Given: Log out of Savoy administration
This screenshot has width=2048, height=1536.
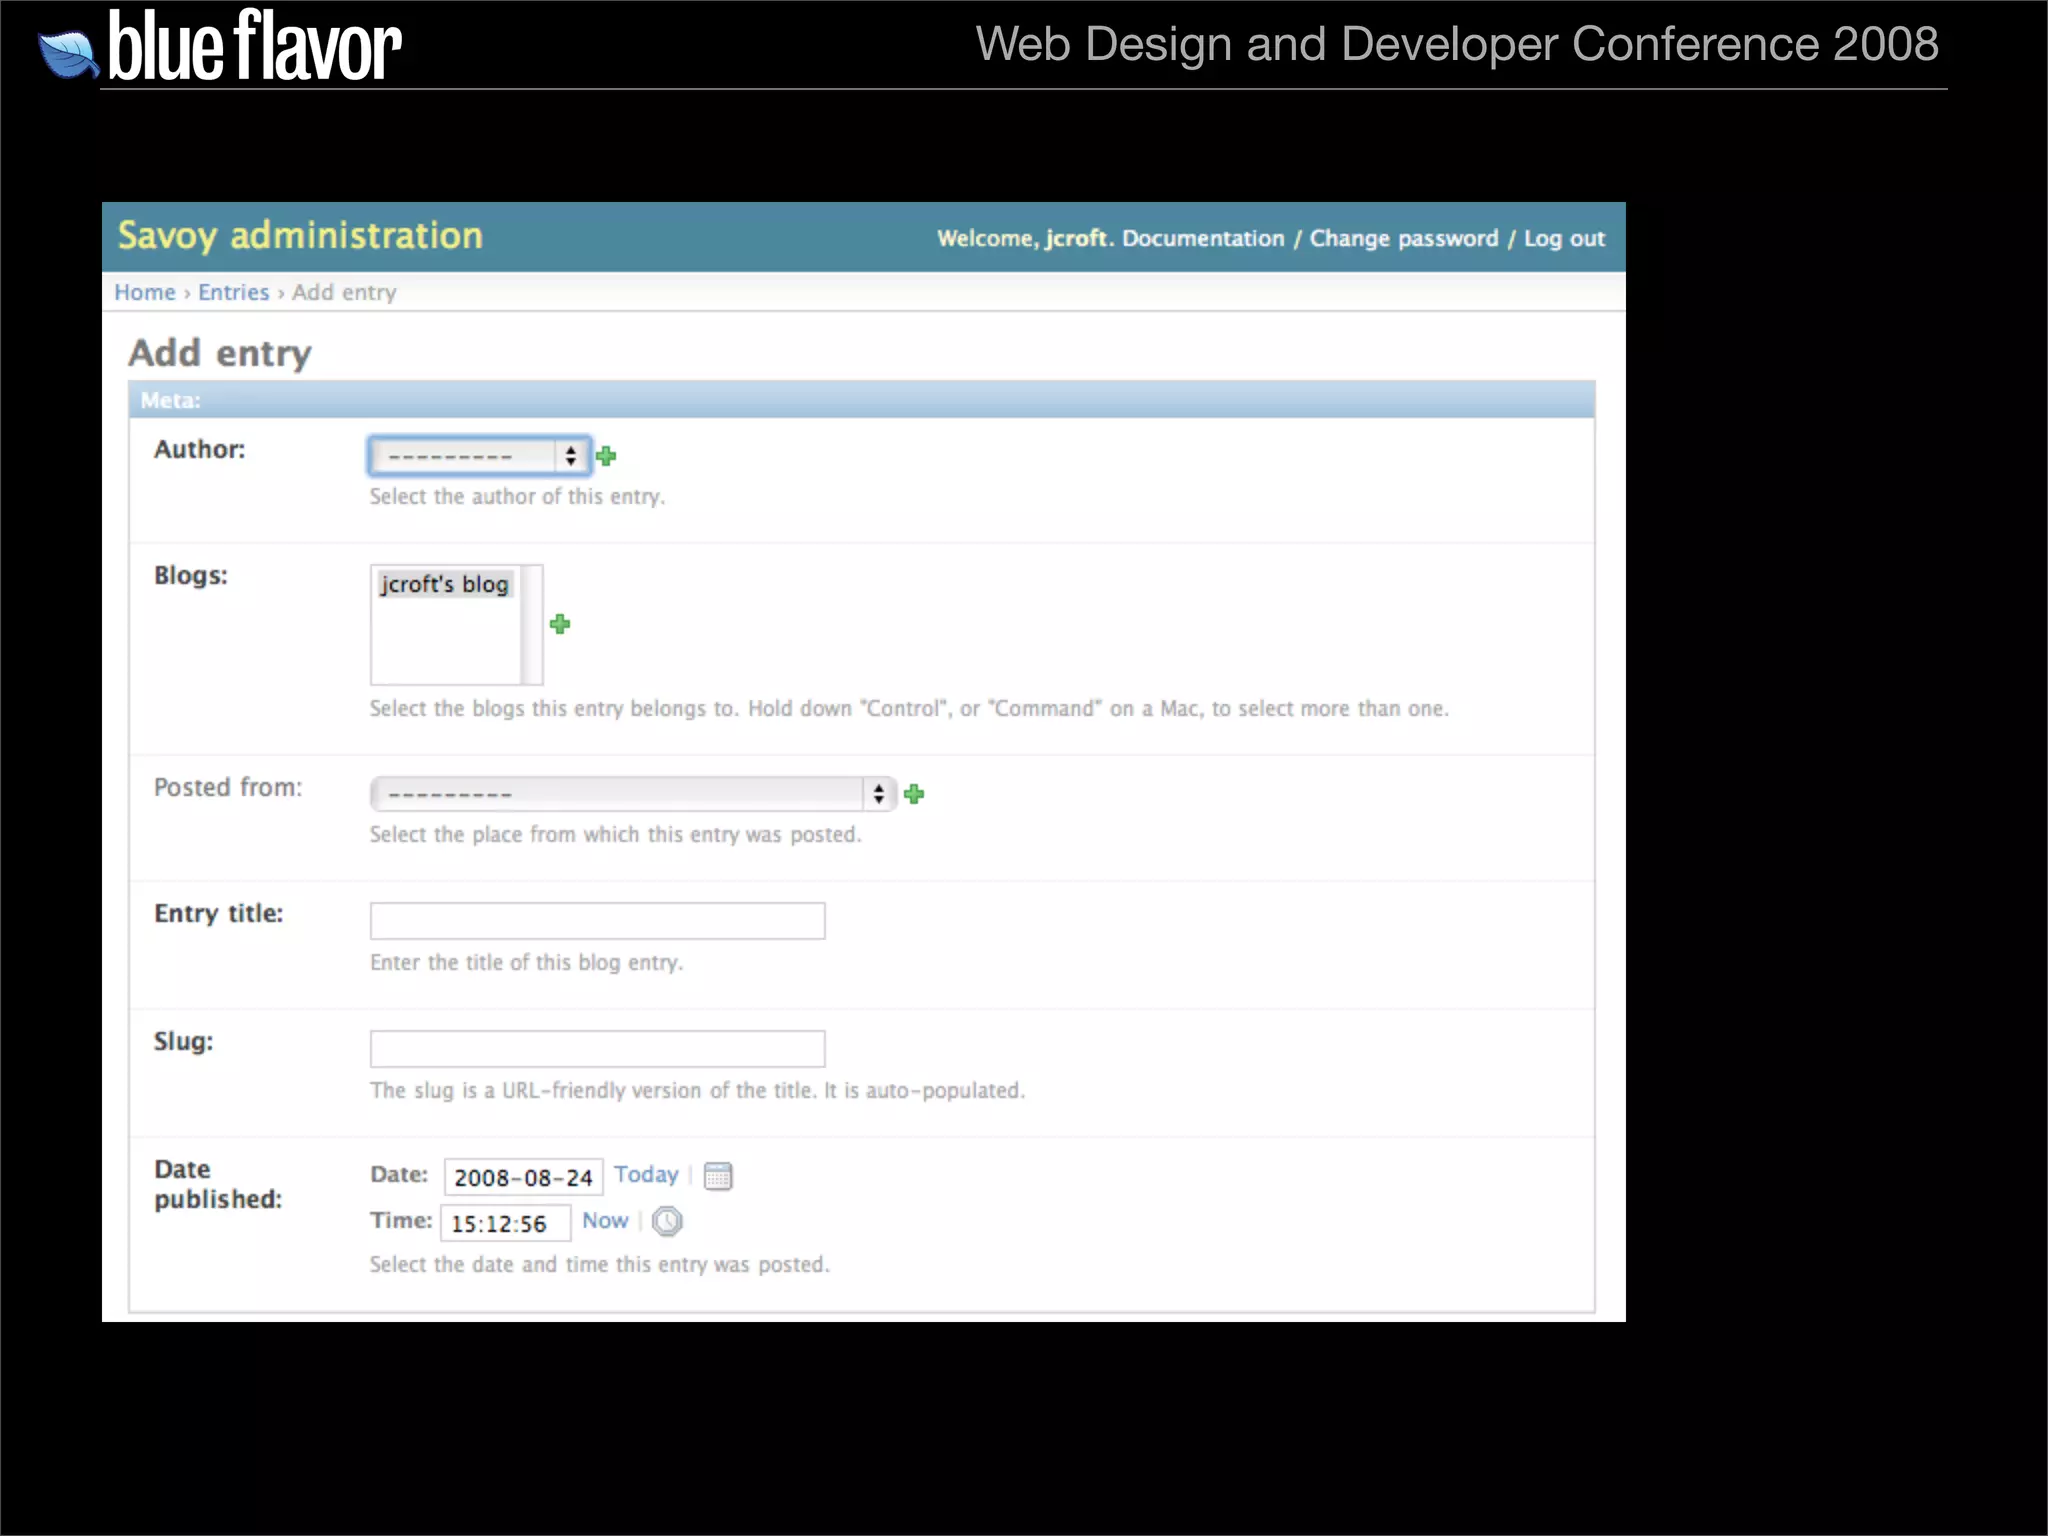Looking at the screenshot, I should click(1564, 238).
